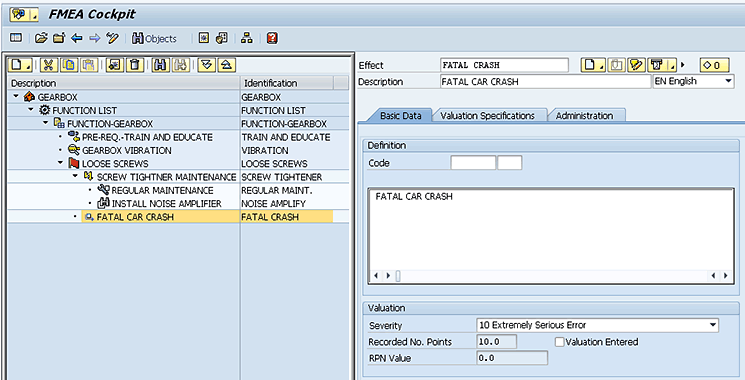Switch to the Basic Data tab

point(401,115)
